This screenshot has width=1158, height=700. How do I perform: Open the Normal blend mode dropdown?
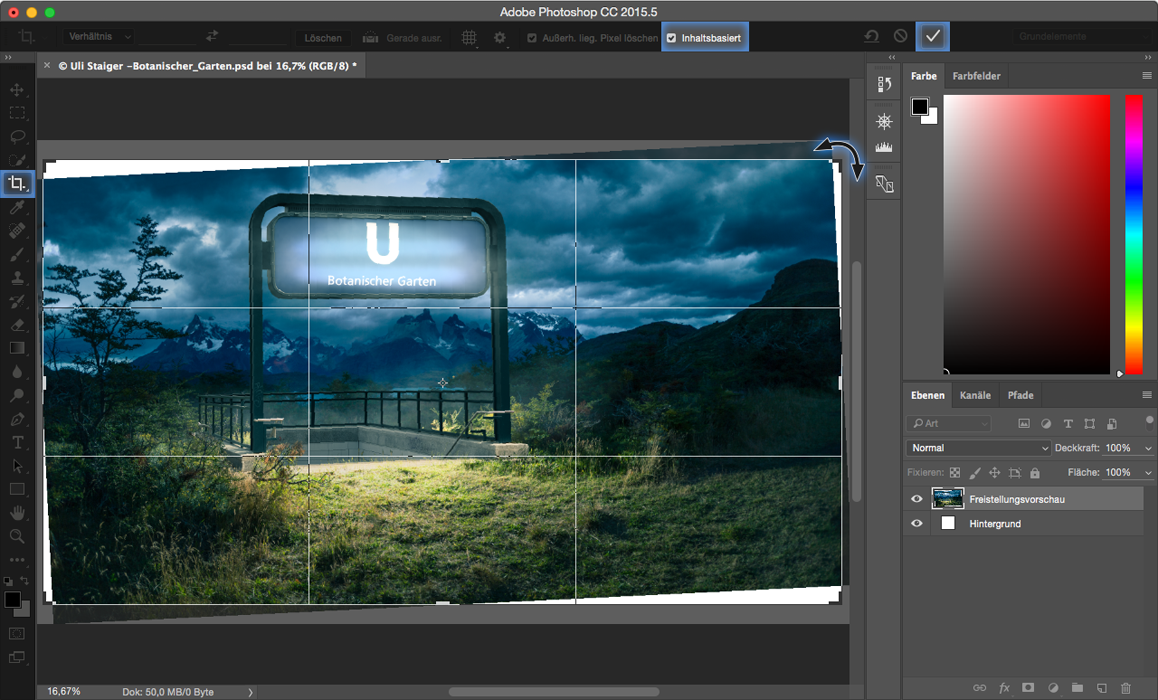978,448
